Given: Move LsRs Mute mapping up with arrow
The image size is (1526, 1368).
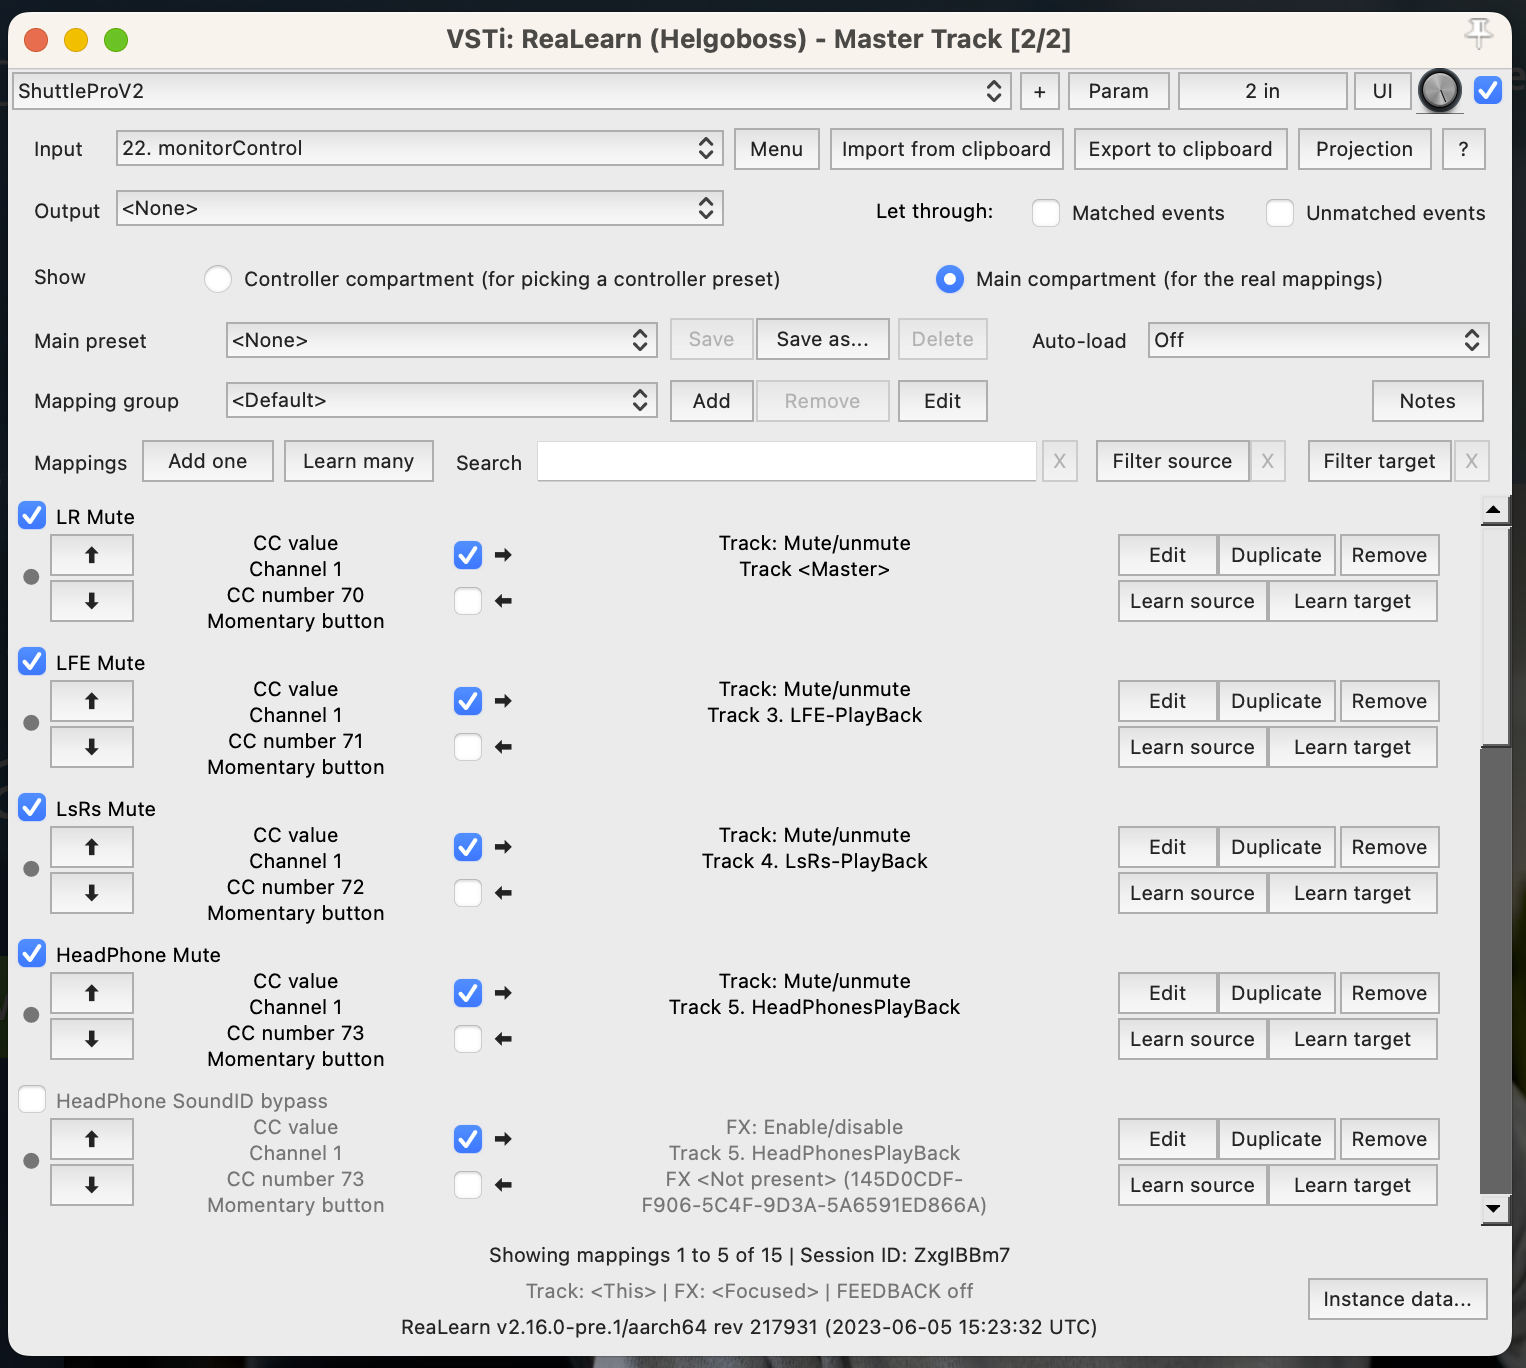Looking at the screenshot, I should click(x=92, y=847).
